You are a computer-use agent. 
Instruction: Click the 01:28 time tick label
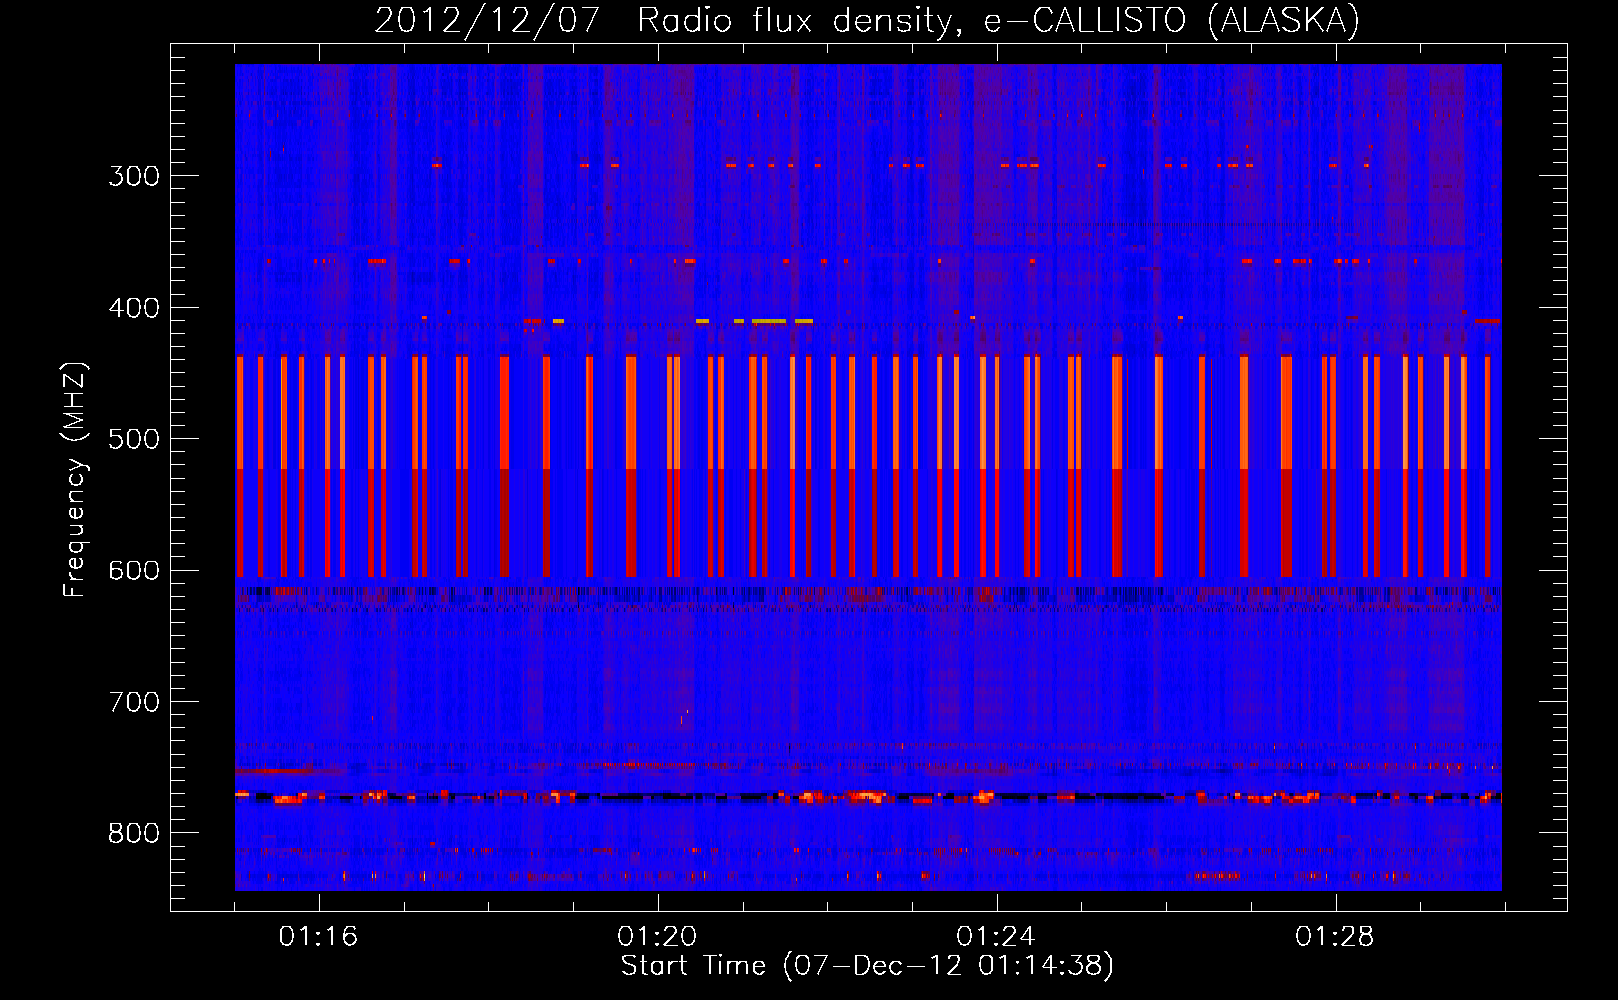(1335, 937)
